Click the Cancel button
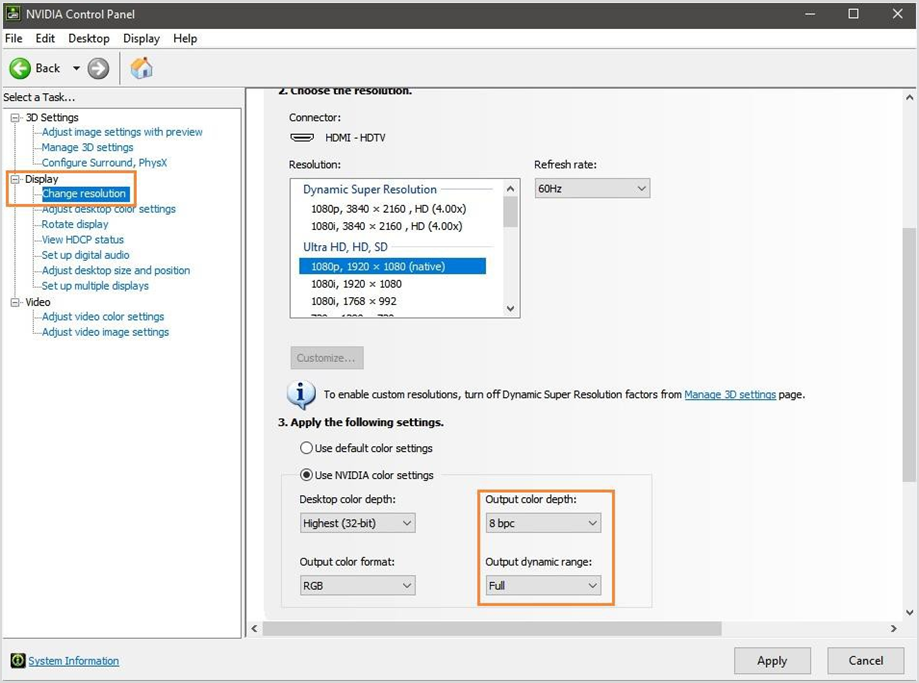The height and width of the screenshot is (683, 919). (866, 661)
